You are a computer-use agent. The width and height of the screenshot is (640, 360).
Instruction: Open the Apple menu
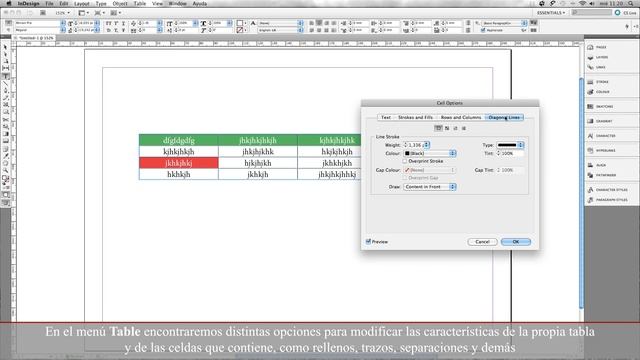pyautogui.click(x=9, y=3)
